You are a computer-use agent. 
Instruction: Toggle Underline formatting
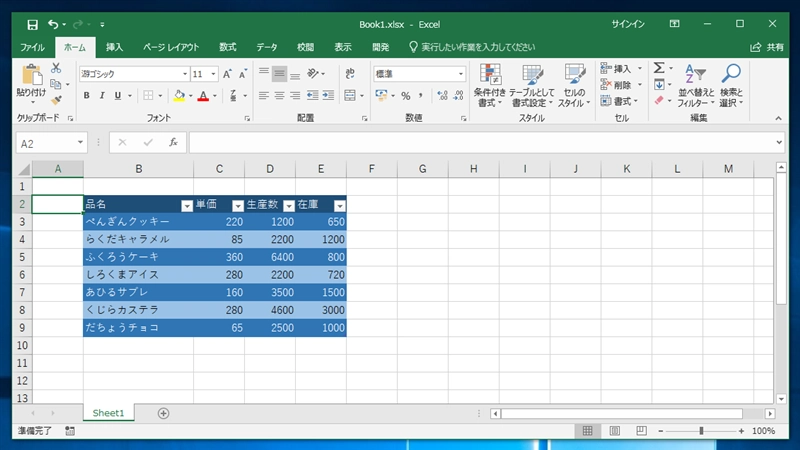[118, 95]
